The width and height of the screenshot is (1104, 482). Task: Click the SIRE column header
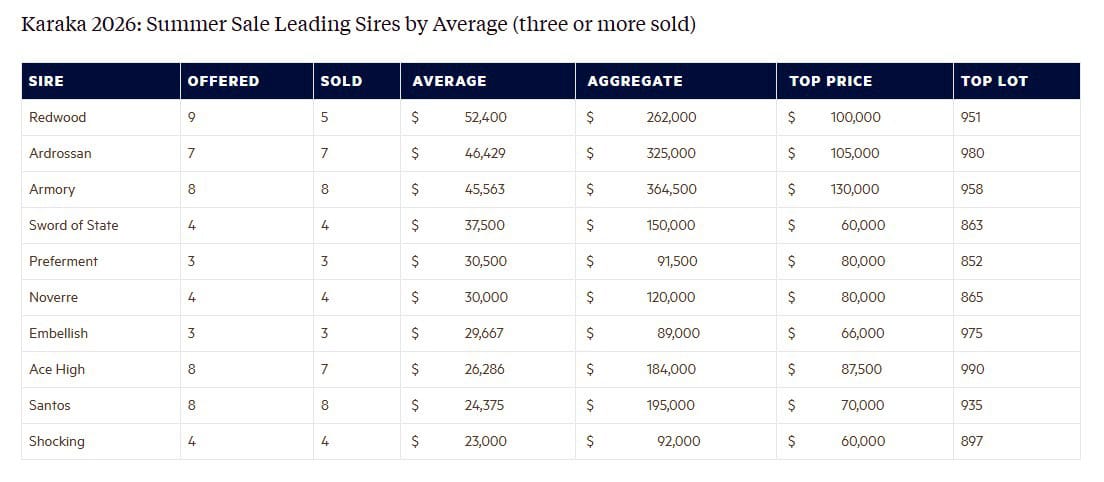point(46,81)
